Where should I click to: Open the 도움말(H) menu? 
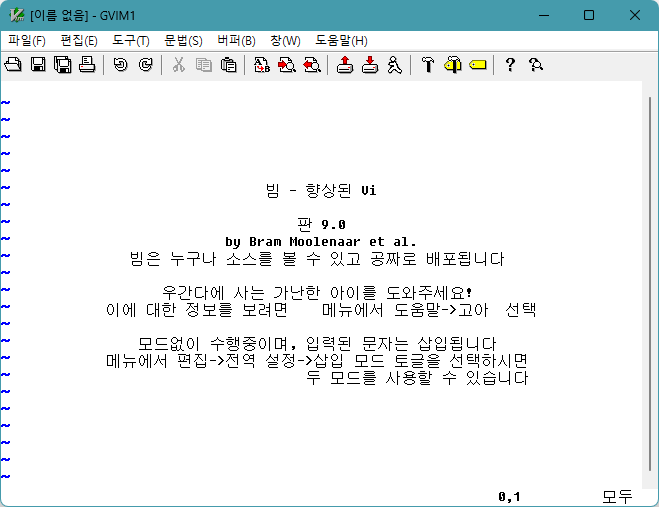341,41
